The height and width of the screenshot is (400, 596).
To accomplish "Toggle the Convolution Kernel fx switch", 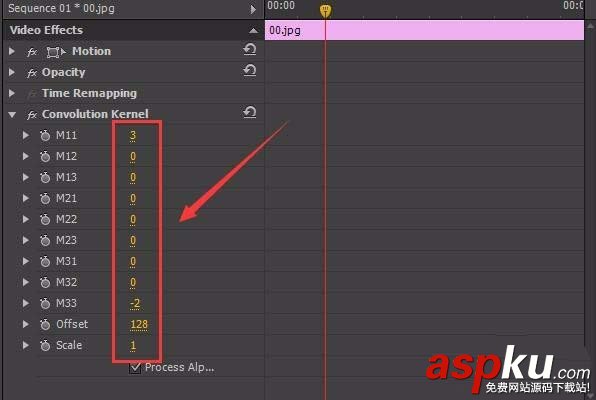I will pos(32,114).
